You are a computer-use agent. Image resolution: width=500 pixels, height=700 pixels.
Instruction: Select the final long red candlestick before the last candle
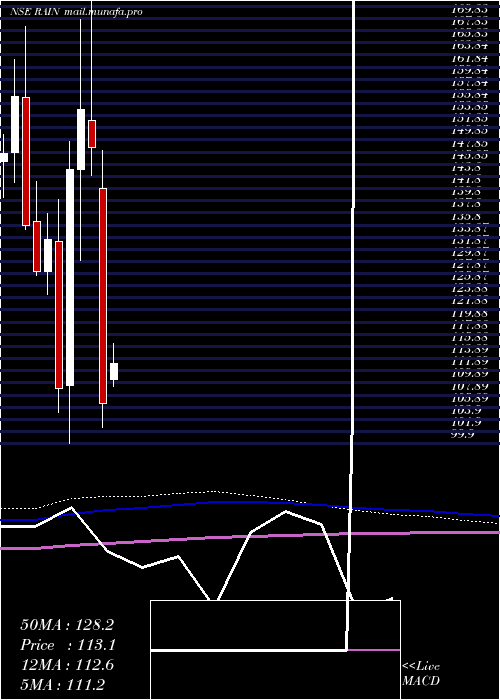pos(103,296)
